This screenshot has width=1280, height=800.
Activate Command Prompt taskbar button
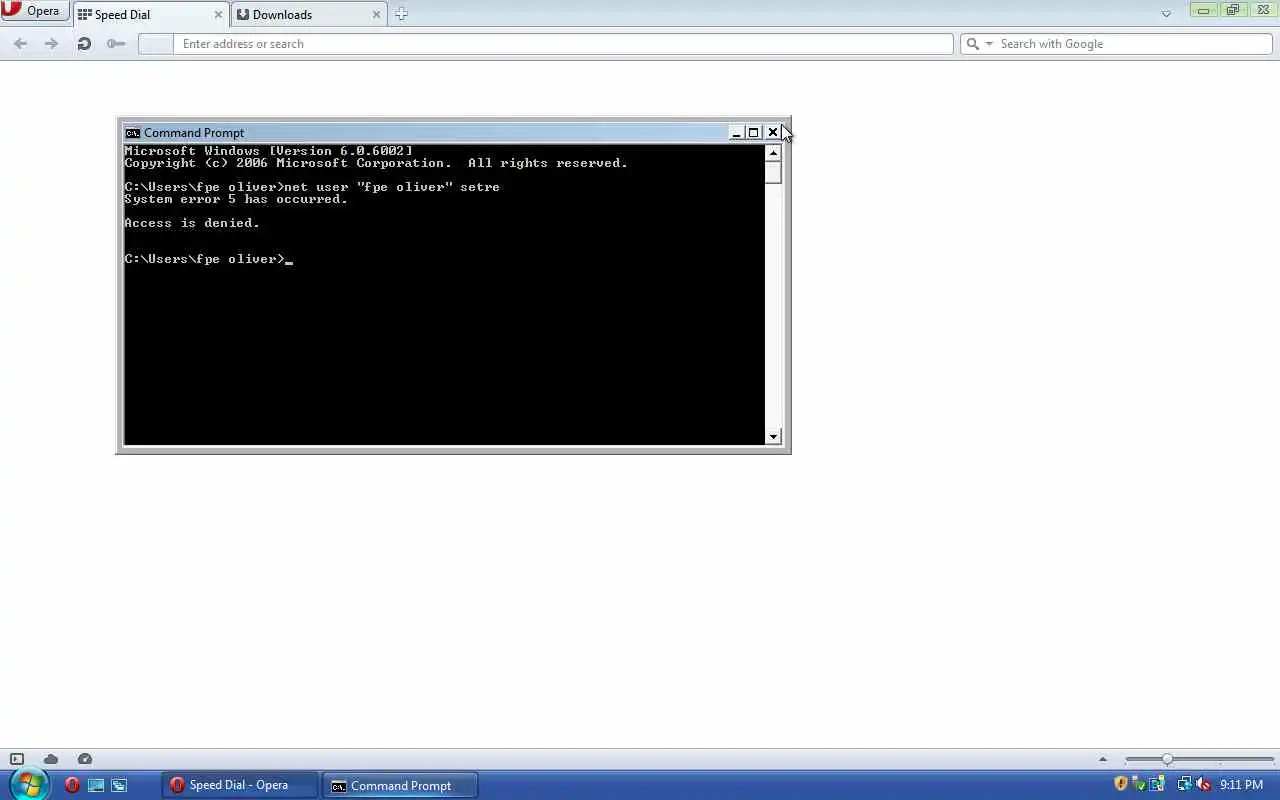pos(400,785)
